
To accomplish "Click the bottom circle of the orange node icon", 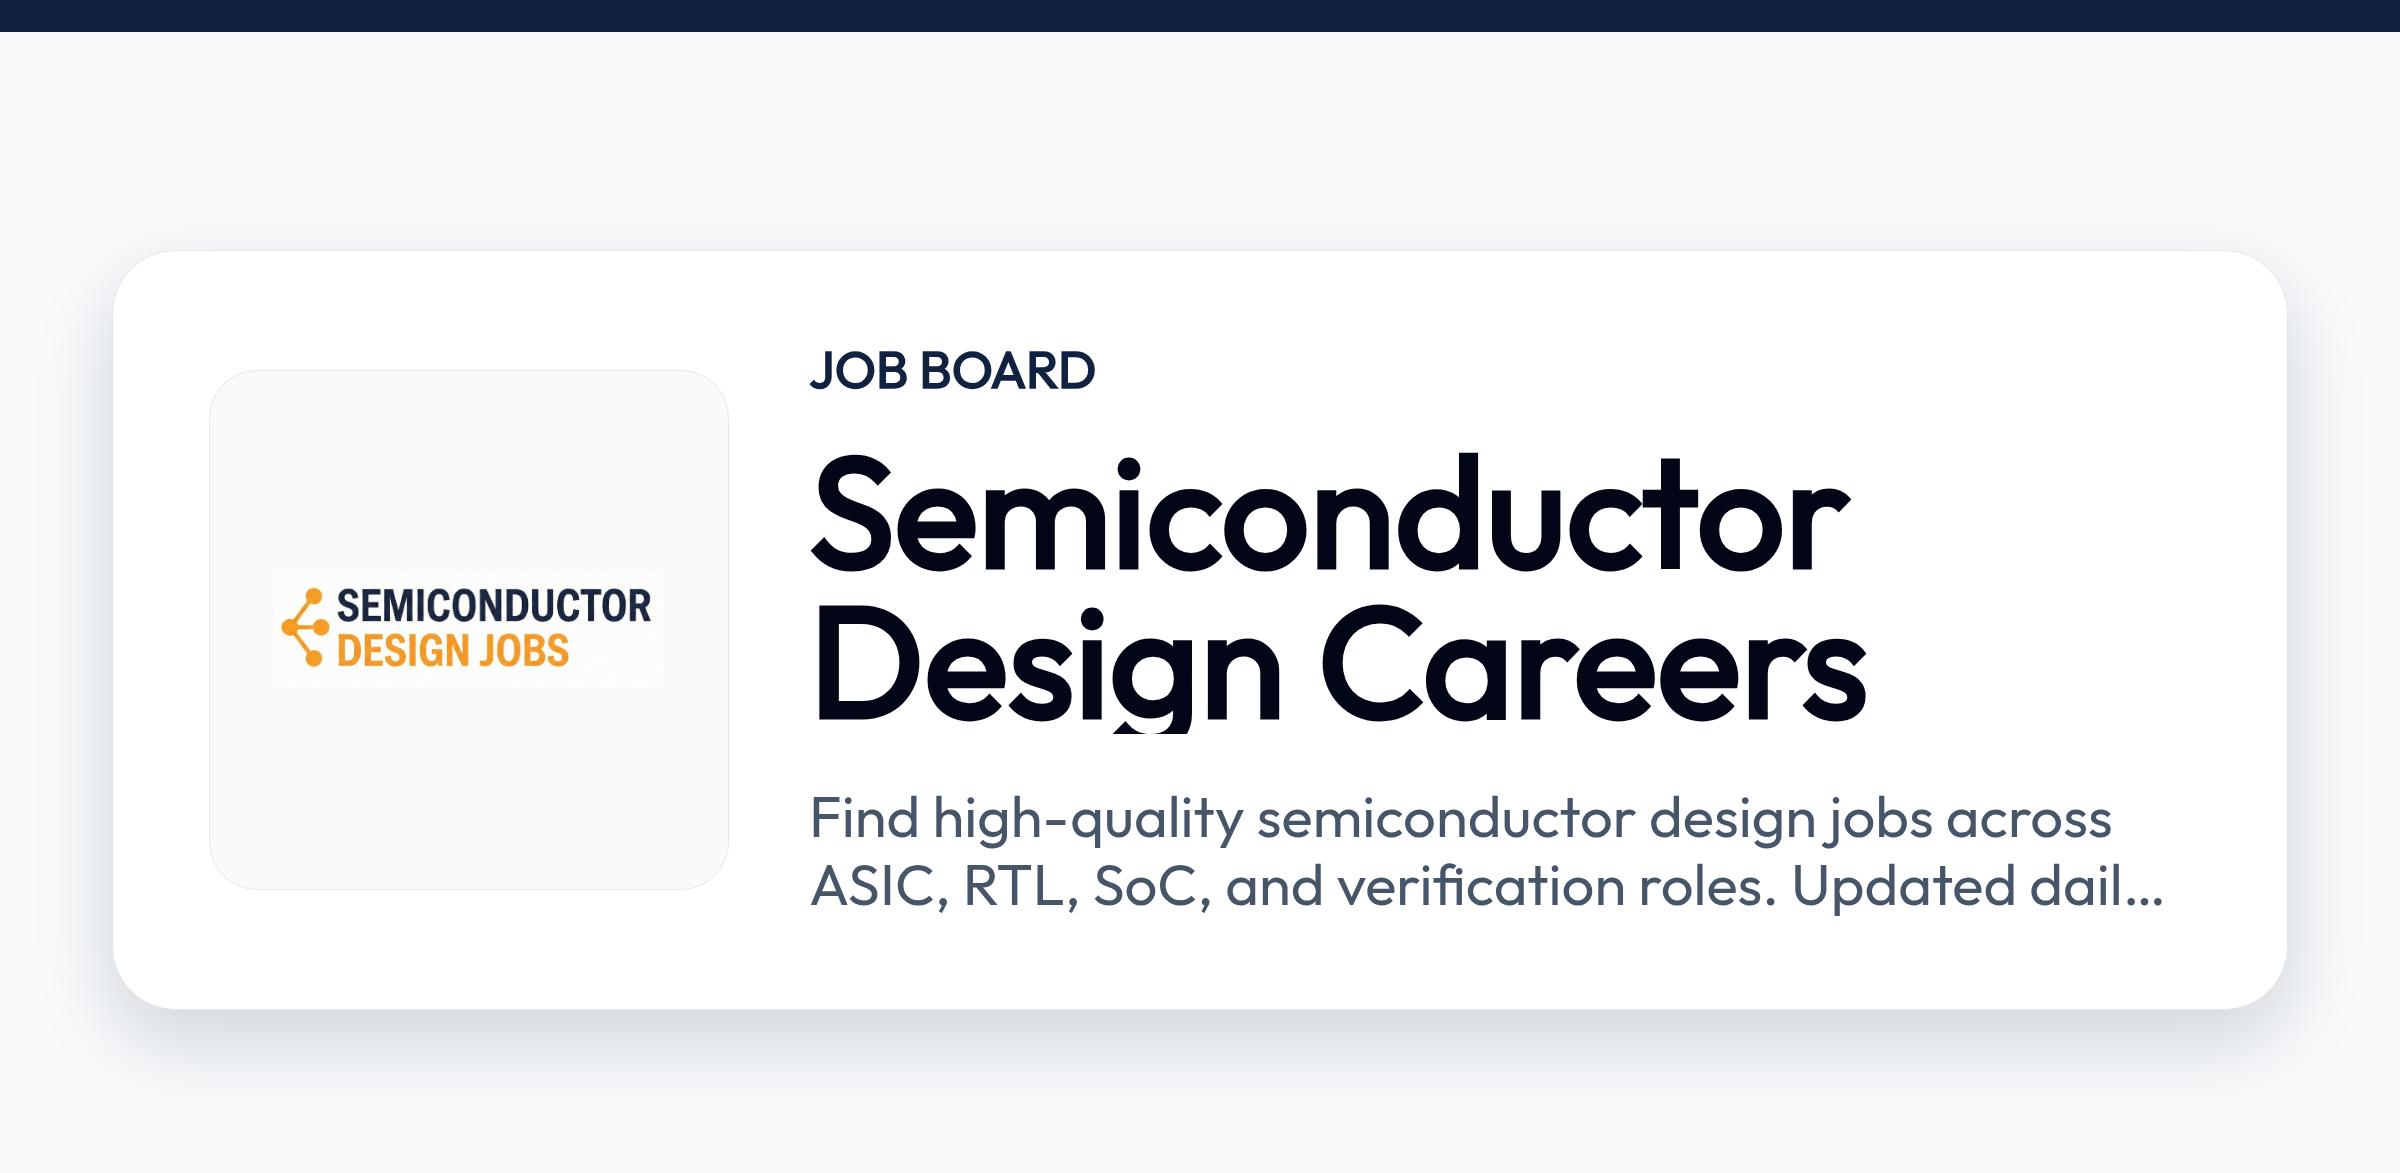I will [314, 658].
